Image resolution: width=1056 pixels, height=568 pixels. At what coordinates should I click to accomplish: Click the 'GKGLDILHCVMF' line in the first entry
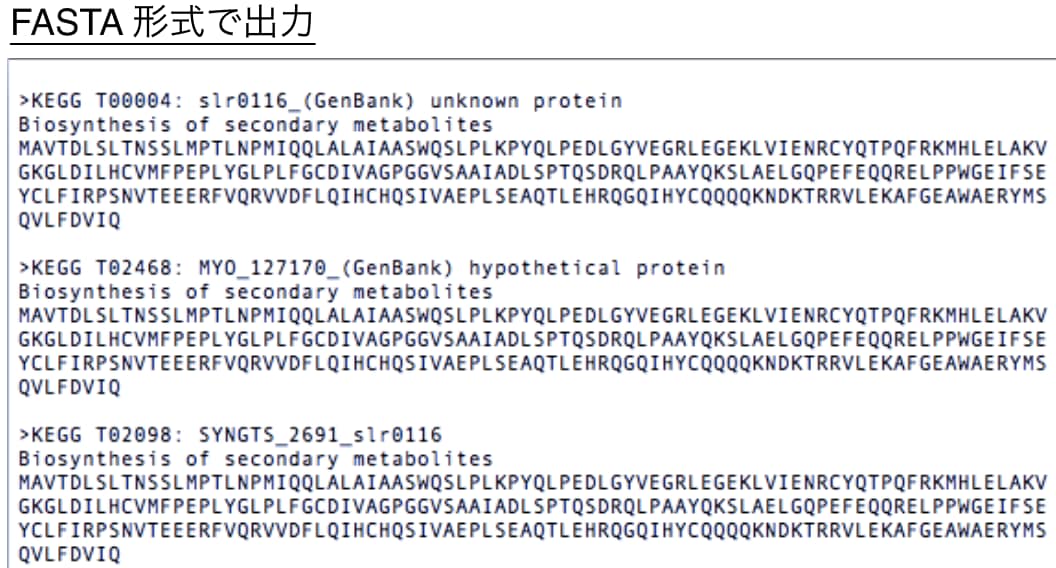(532, 172)
